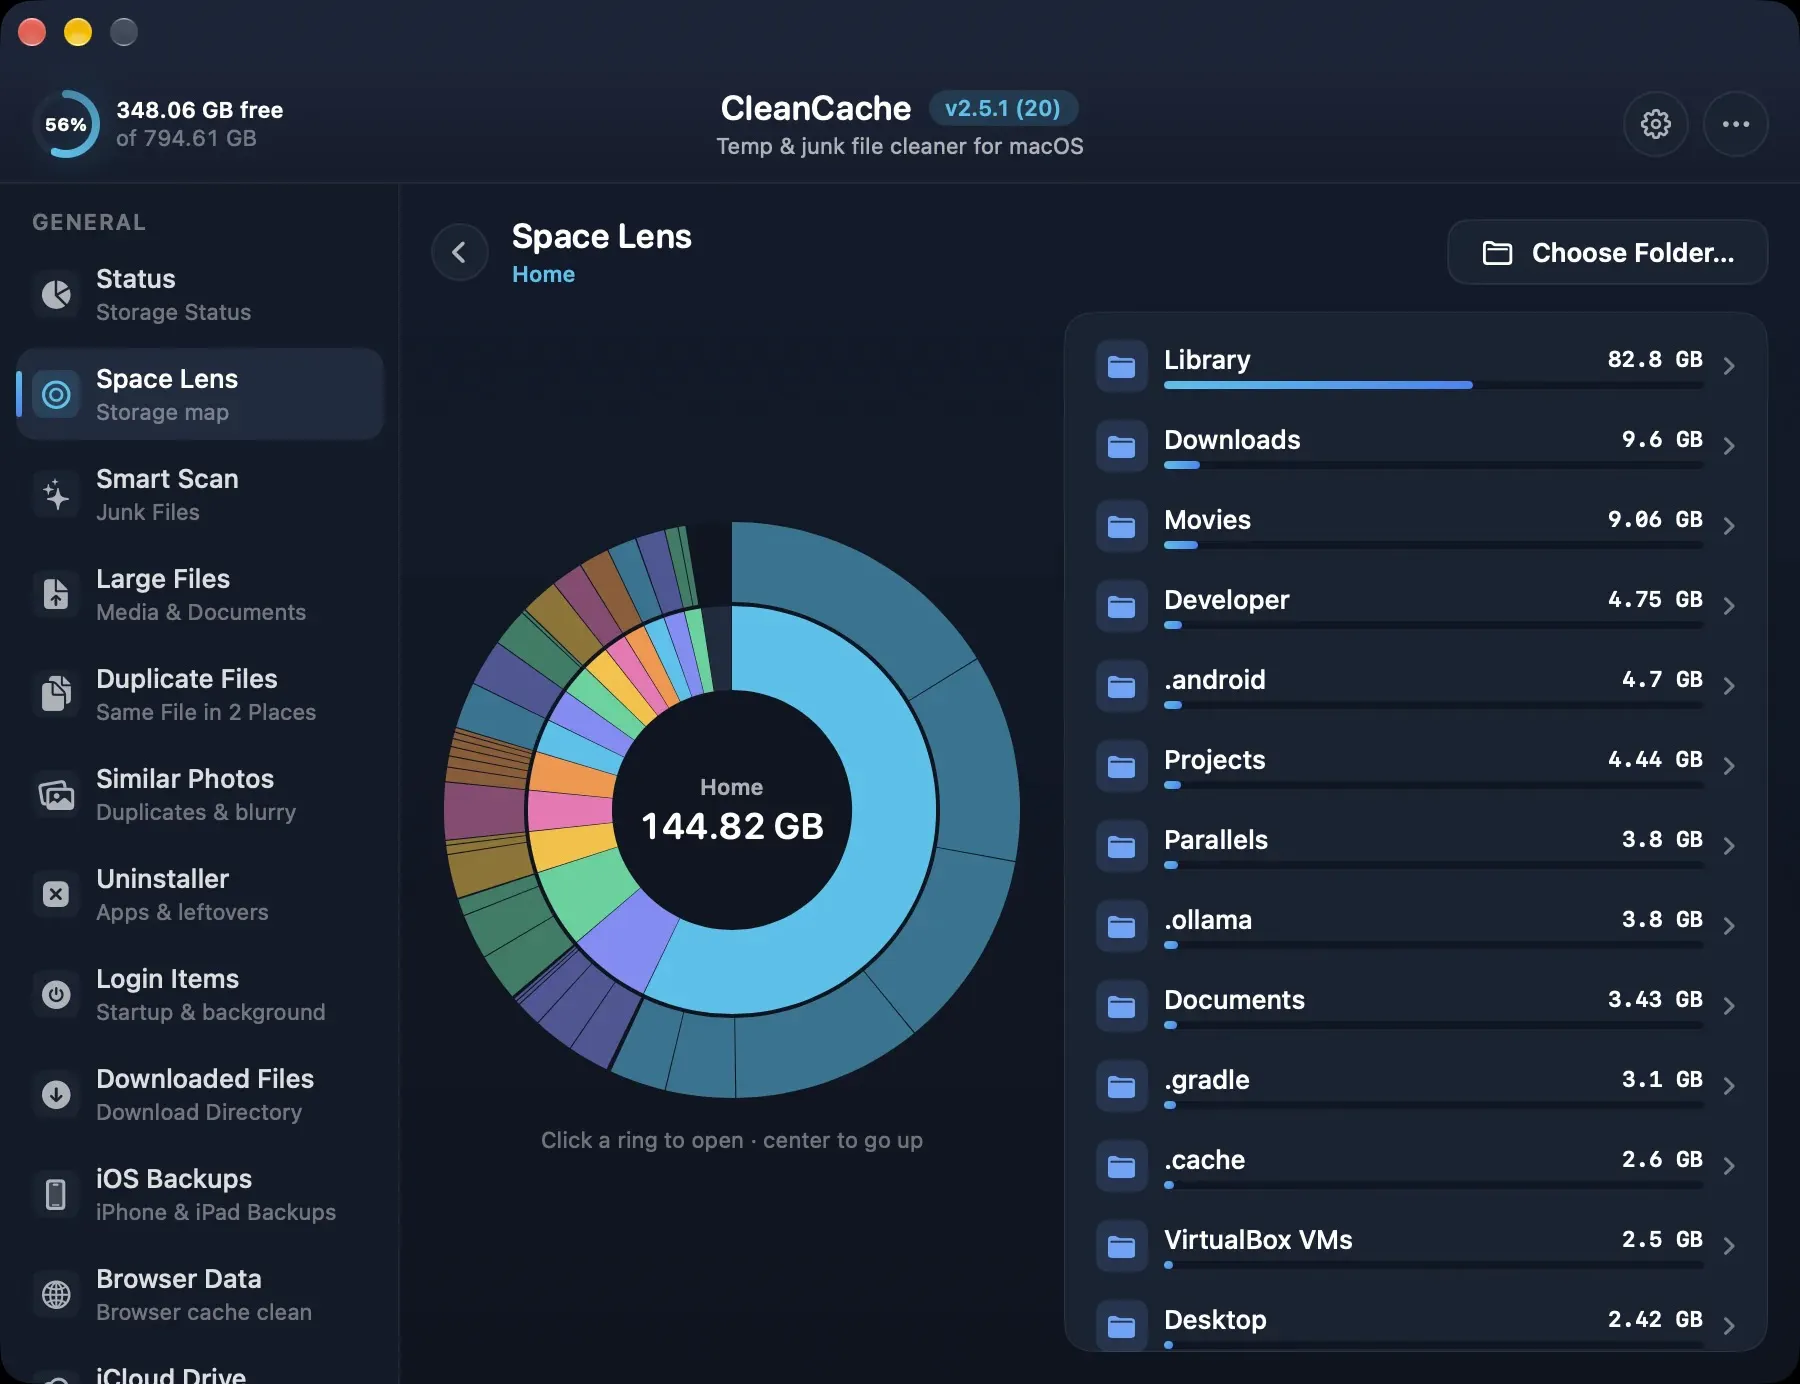Open the Documents row
Viewport: 1800px width, 1384px height.
[1416, 1006]
